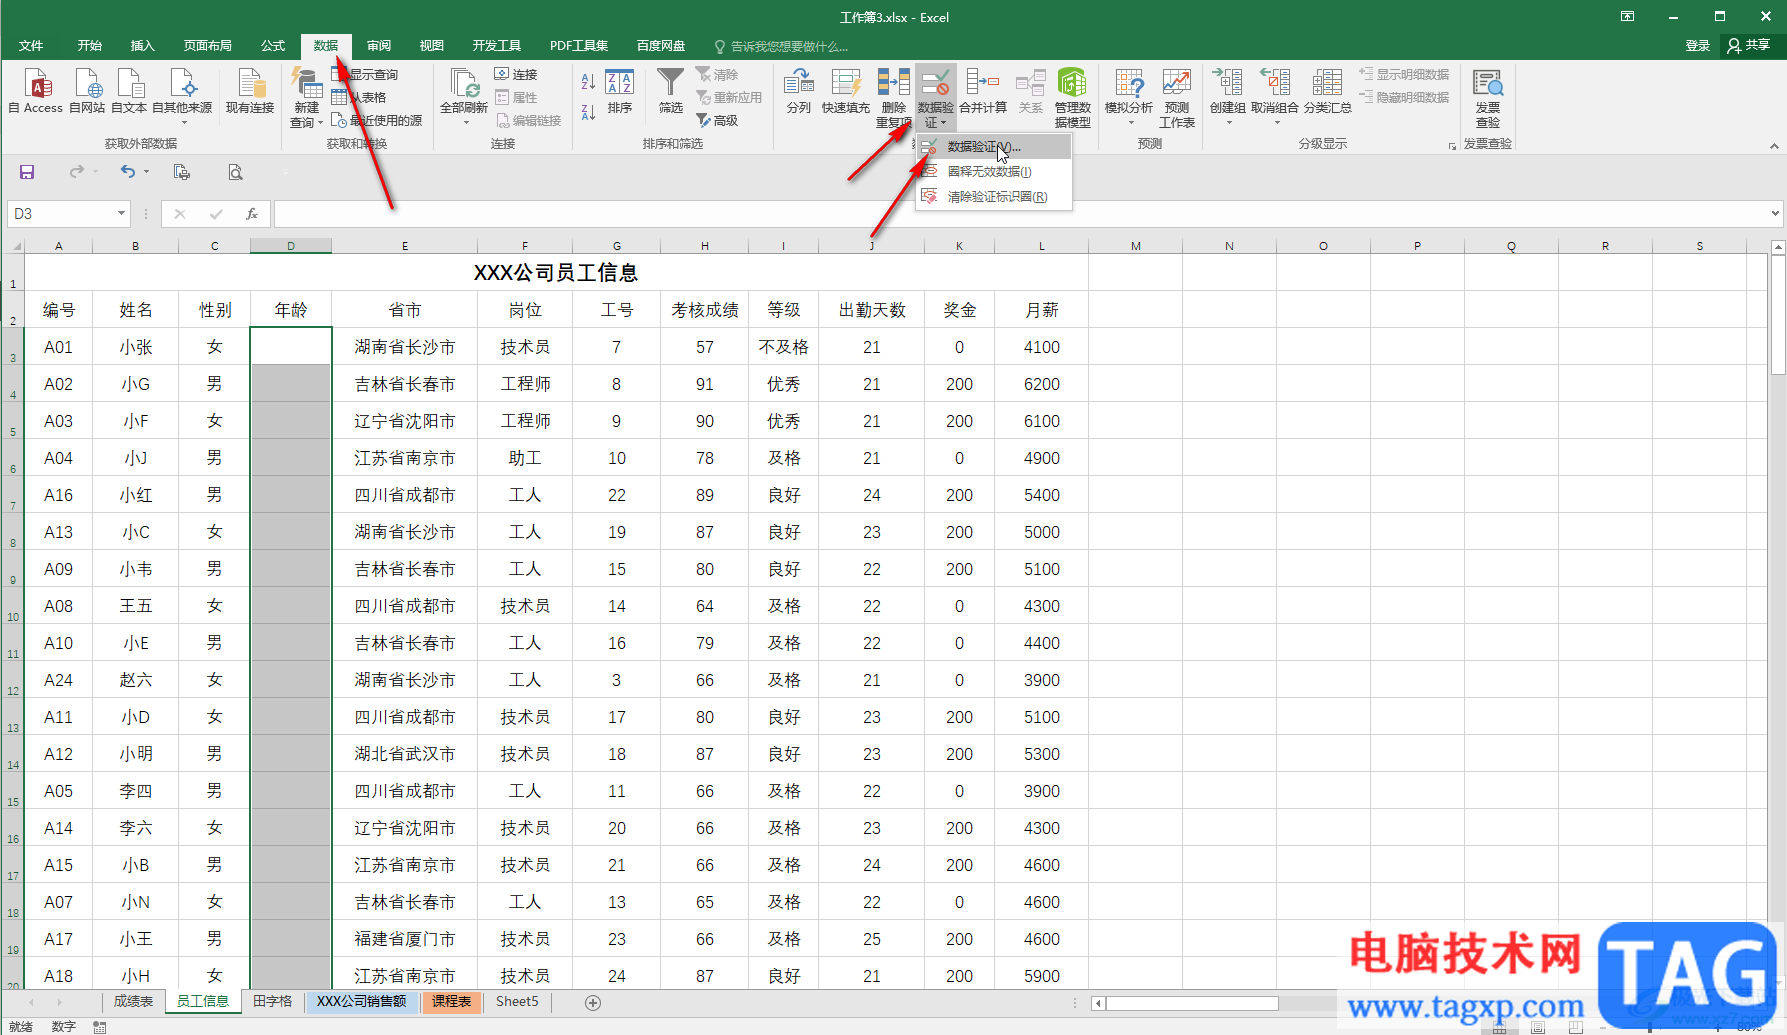Click the horizontal scrollbar thumb
This screenshot has width=1787, height=1035.
pos(1191,1003)
